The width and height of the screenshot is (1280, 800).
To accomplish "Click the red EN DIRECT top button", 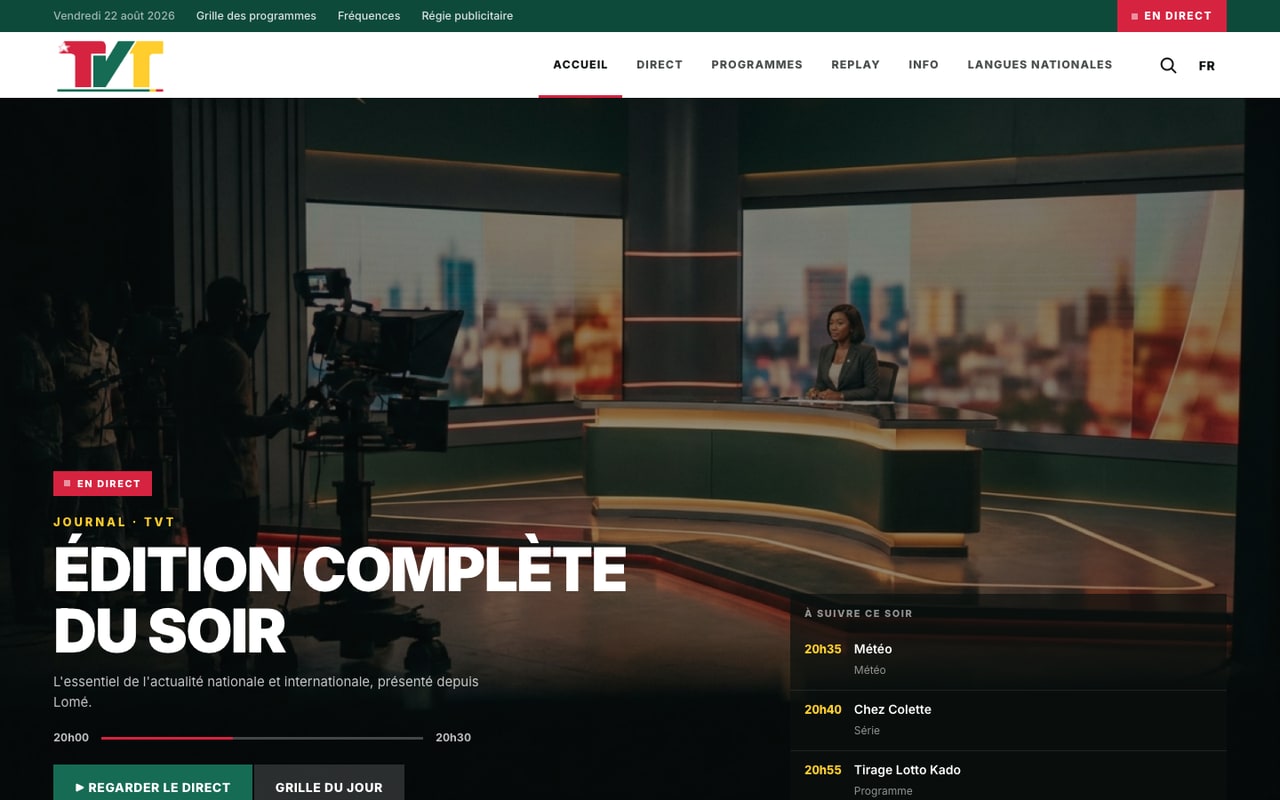I will click(1171, 16).
